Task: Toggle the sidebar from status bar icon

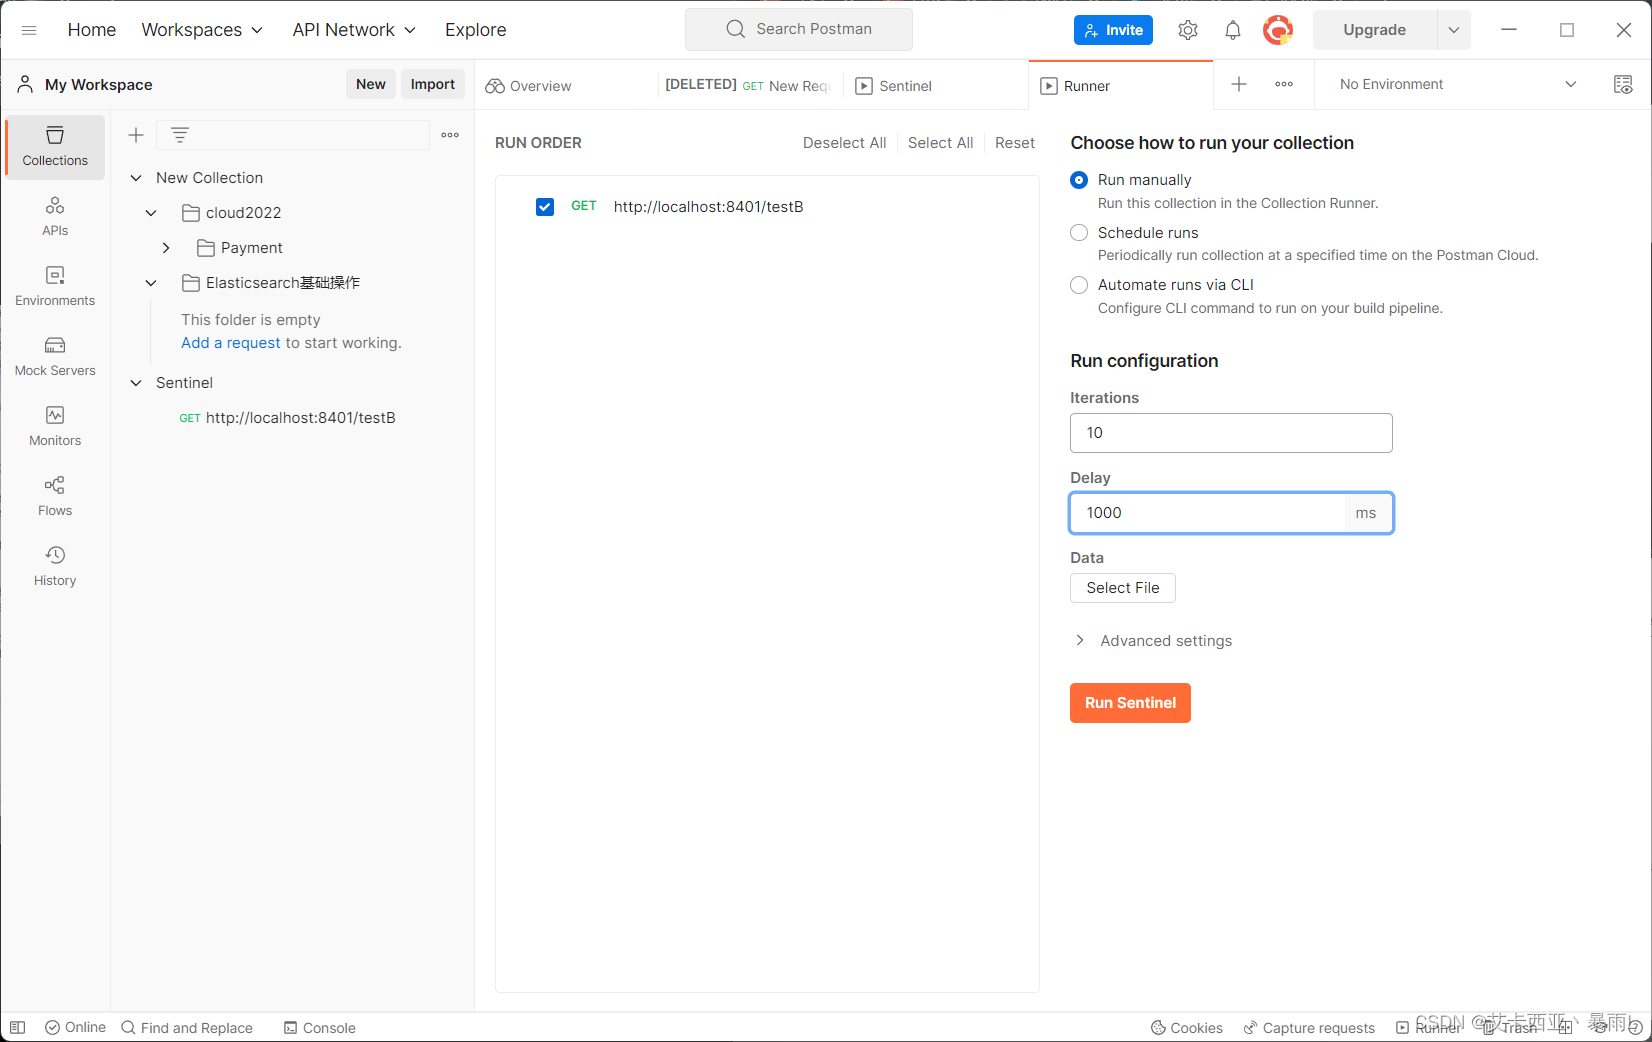Action: tap(17, 1027)
